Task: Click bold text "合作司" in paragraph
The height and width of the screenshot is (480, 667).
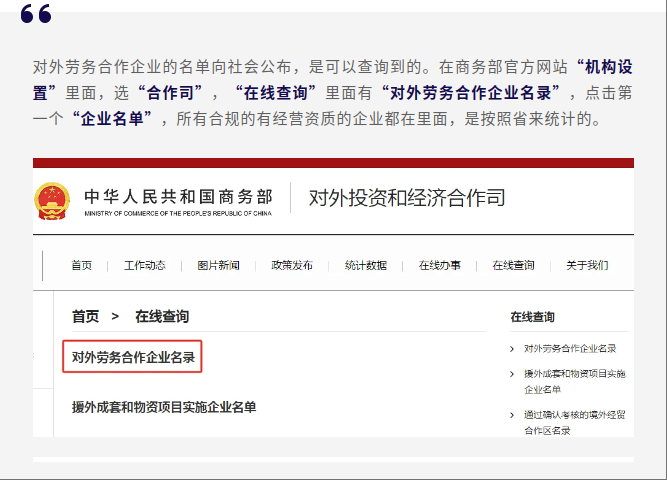Action: click(171, 93)
